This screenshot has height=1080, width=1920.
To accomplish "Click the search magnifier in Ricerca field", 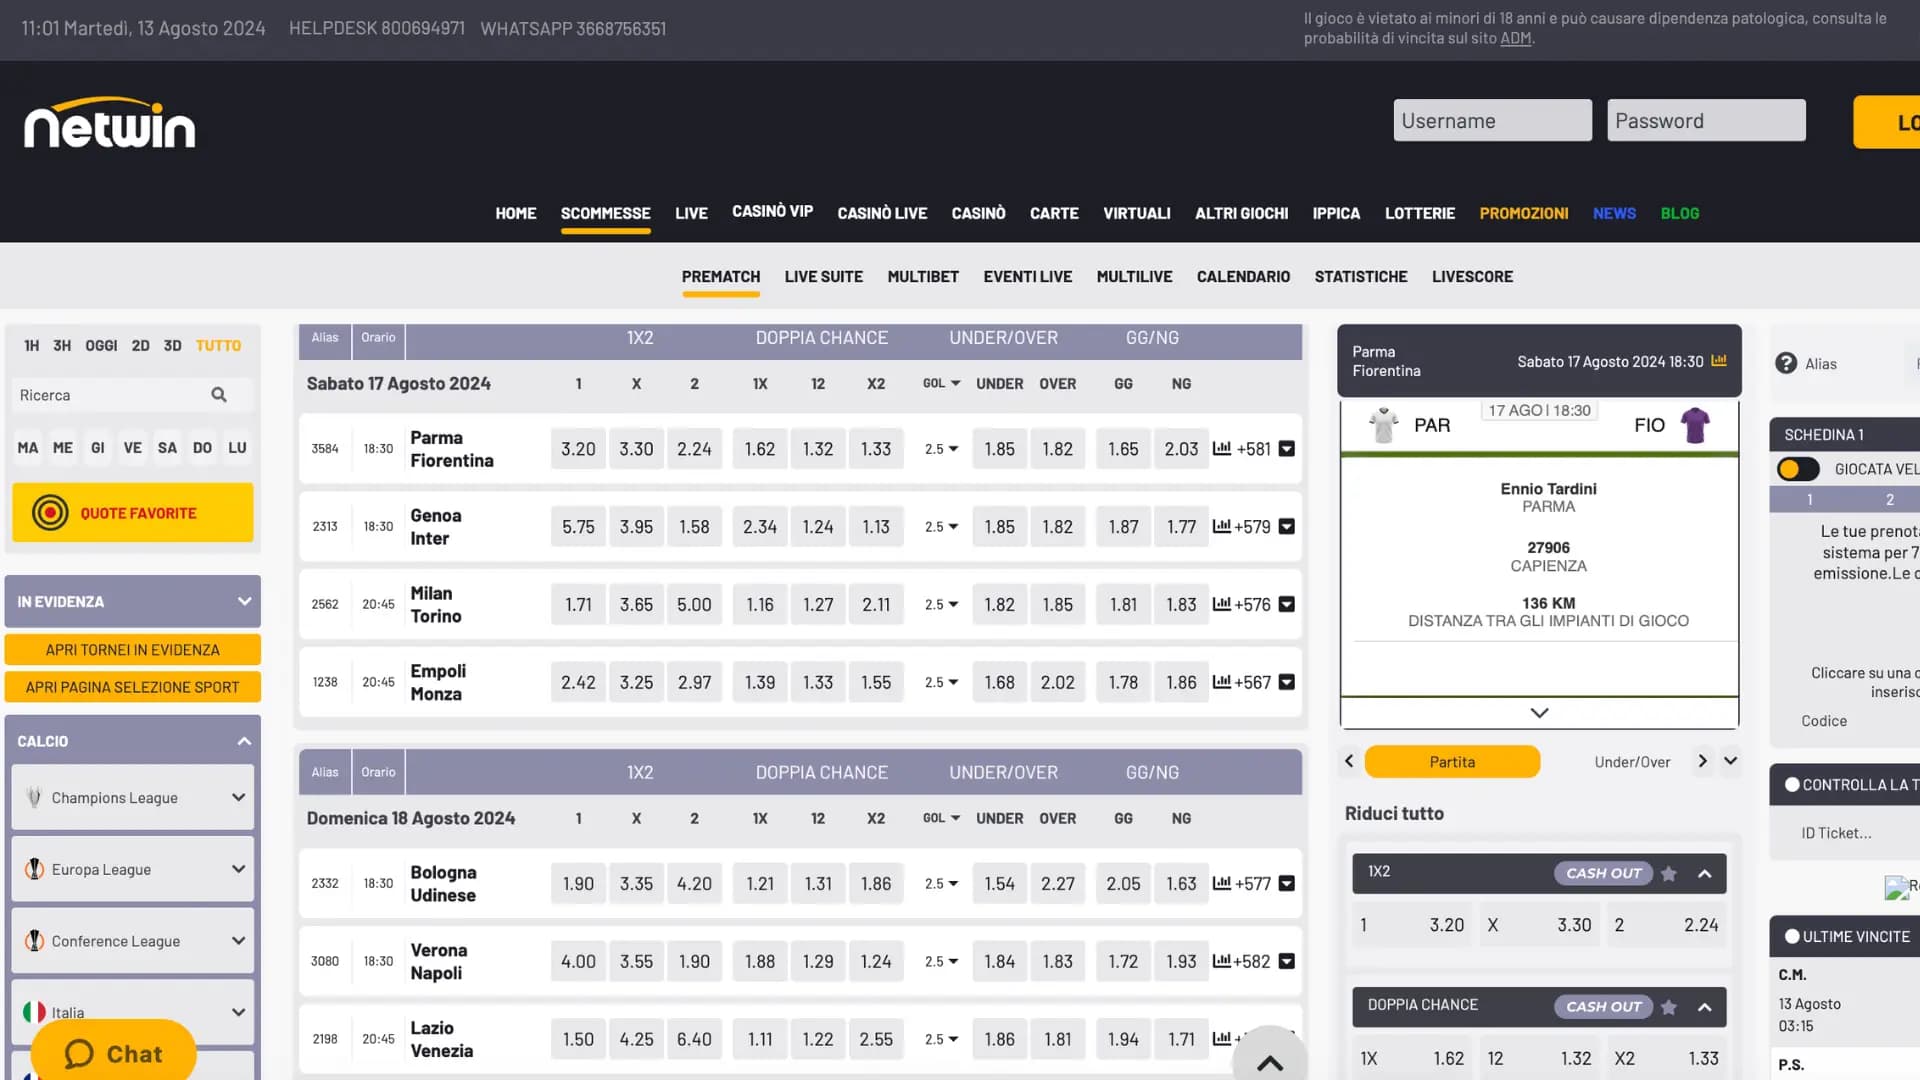I will 219,395.
